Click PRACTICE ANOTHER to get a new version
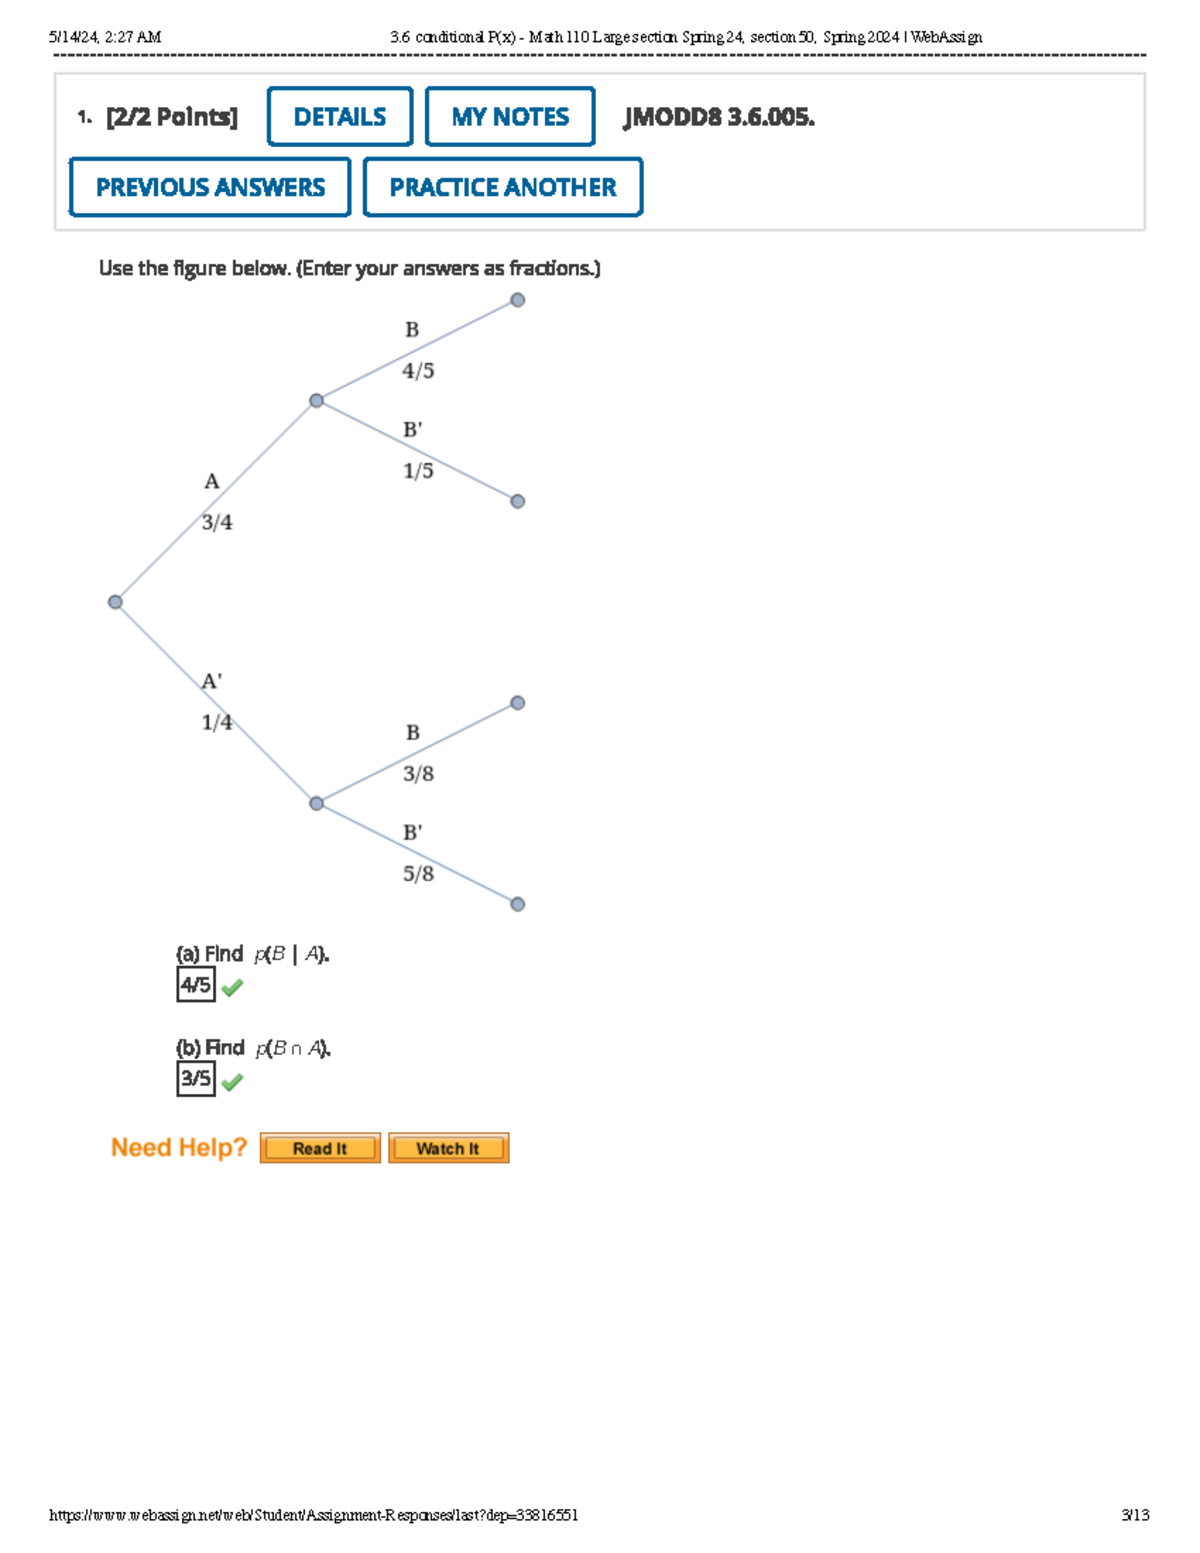The height and width of the screenshot is (1553, 1200). [x=502, y=186]
